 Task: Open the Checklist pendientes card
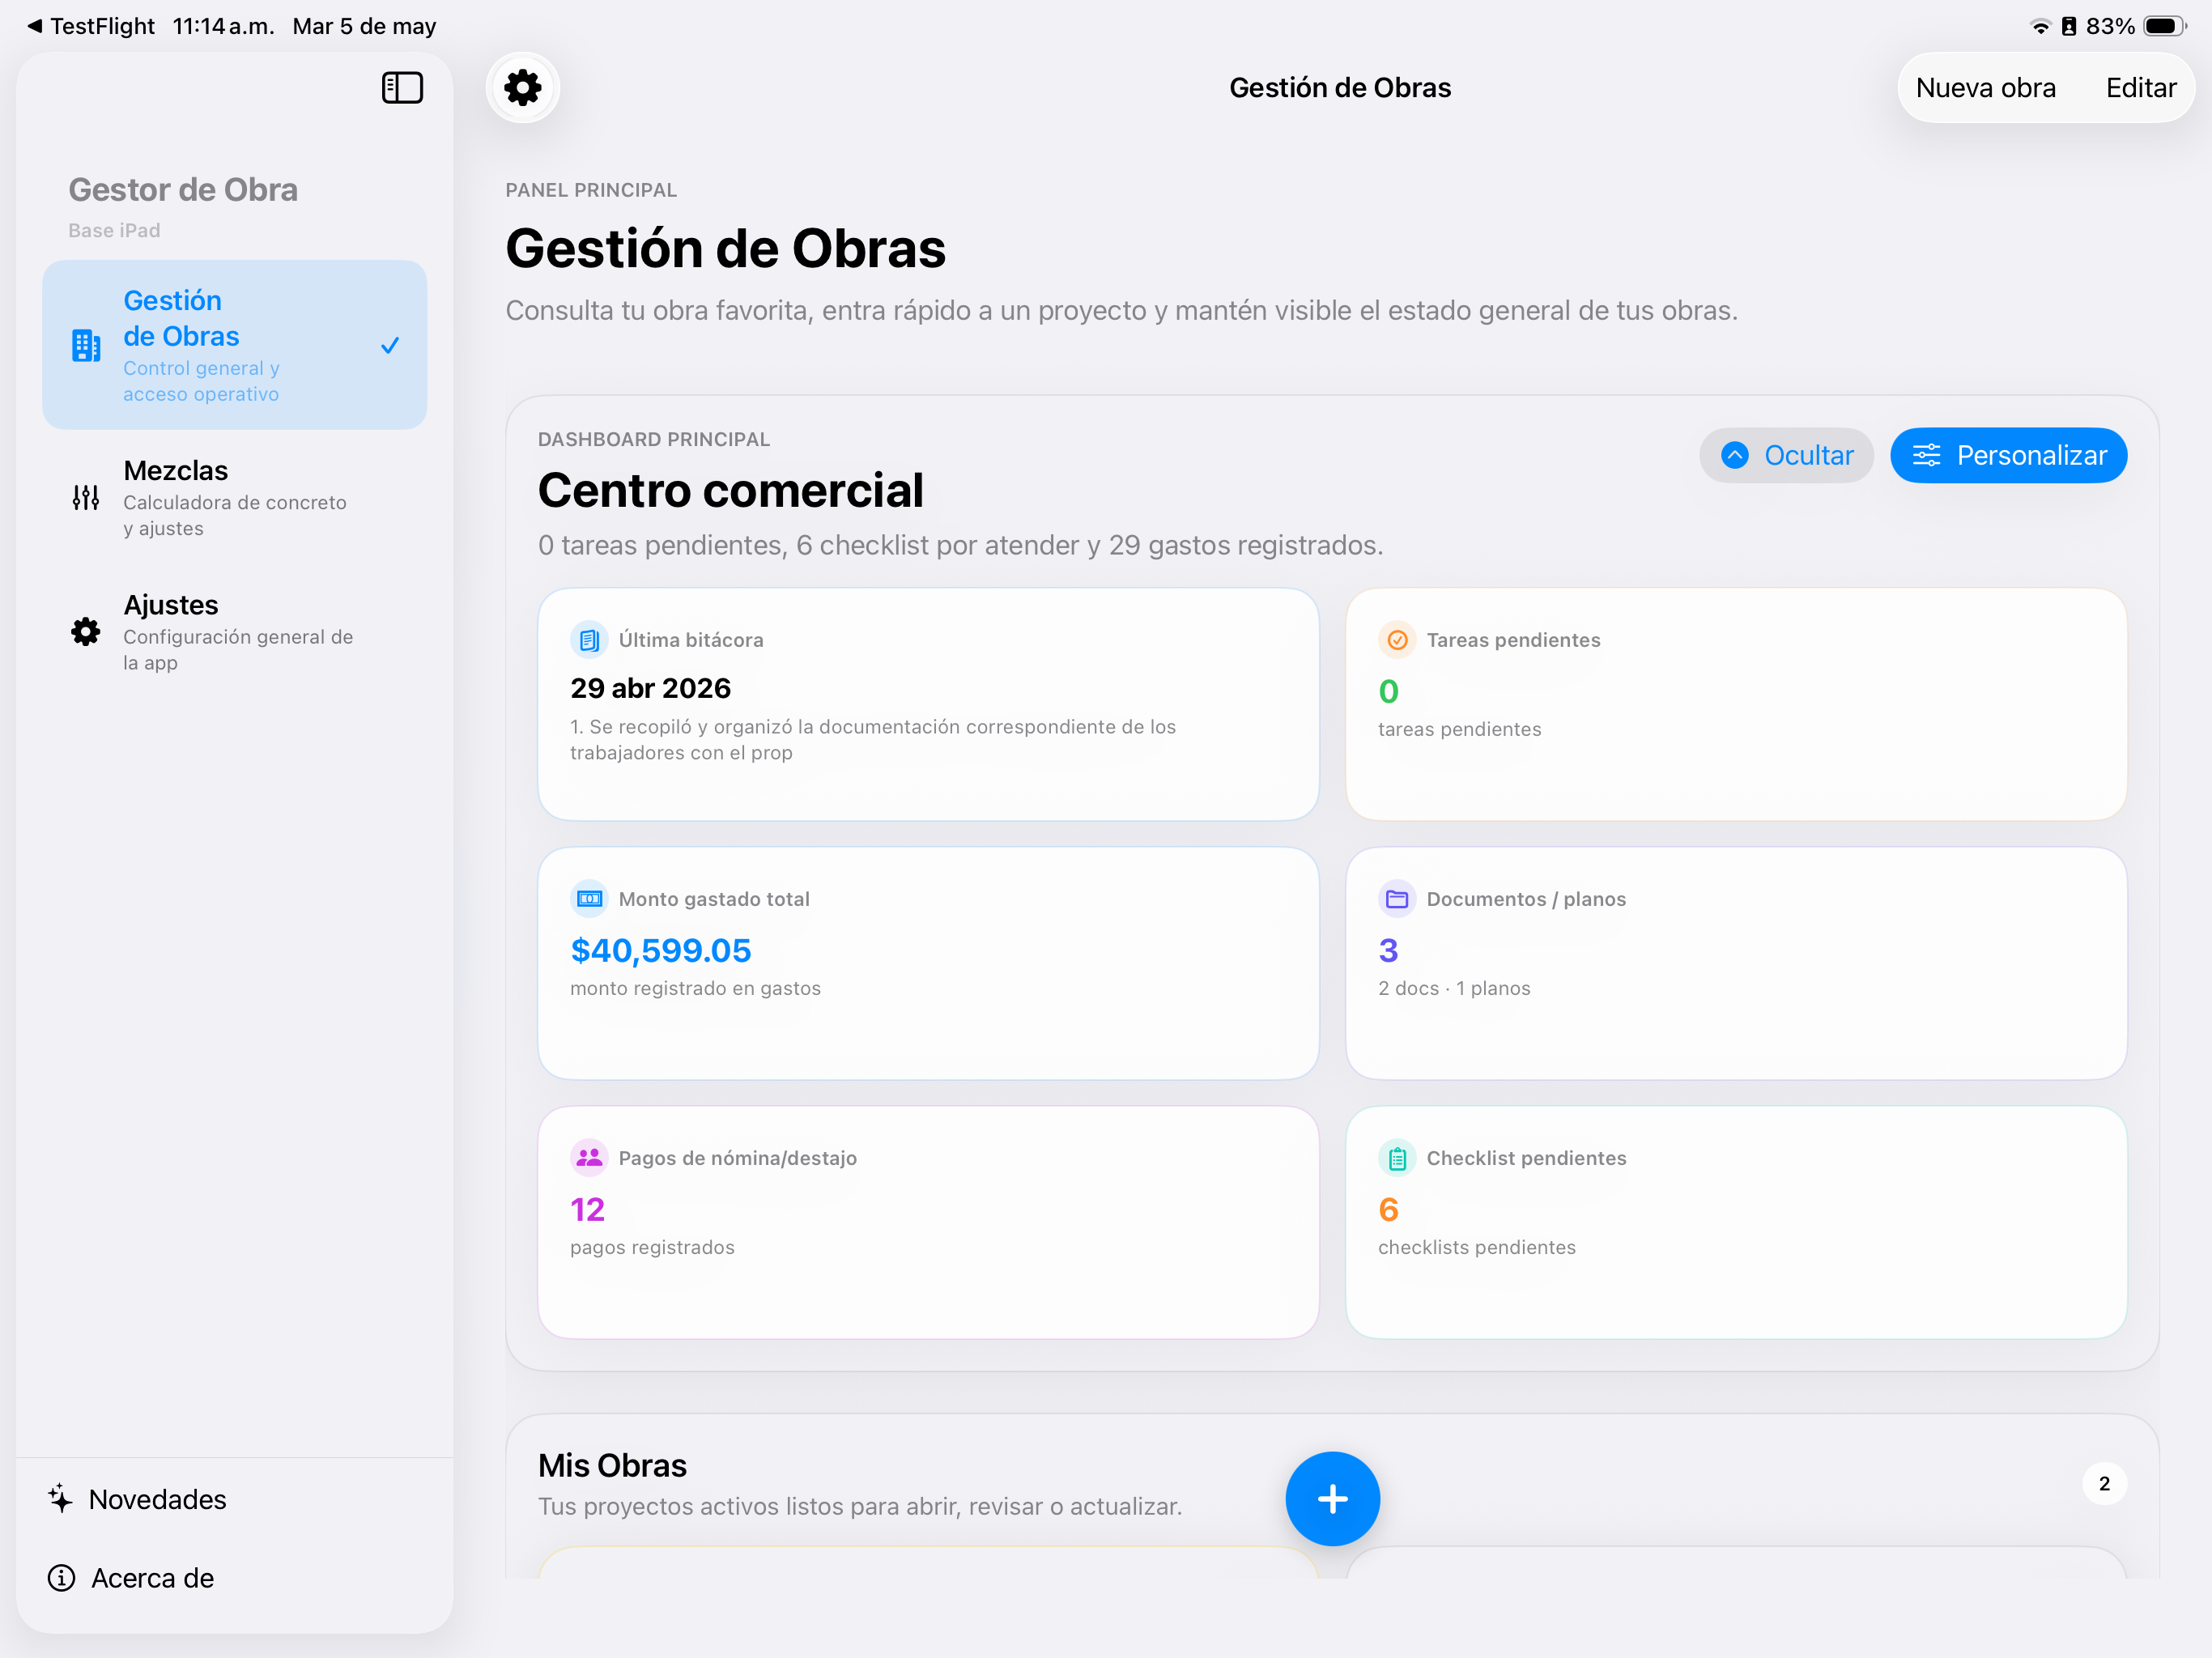(x=1736, y=1223)
